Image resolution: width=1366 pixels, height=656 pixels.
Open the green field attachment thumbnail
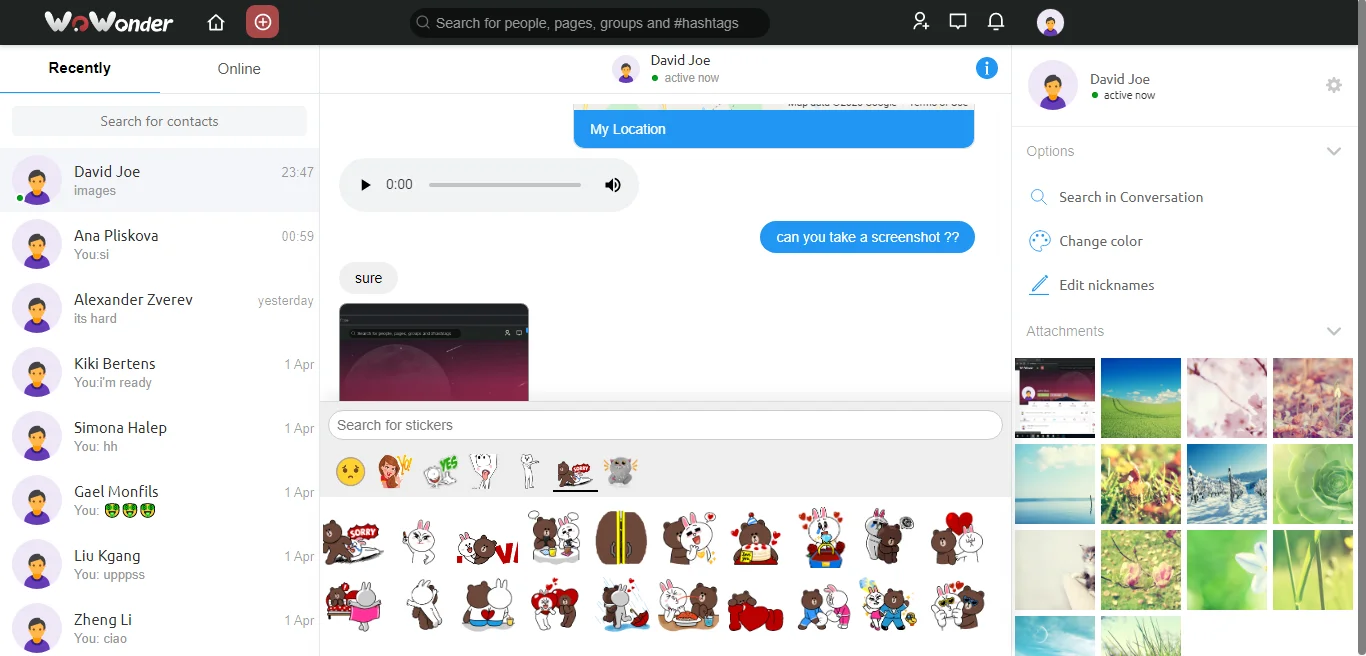coord(1141,398)
